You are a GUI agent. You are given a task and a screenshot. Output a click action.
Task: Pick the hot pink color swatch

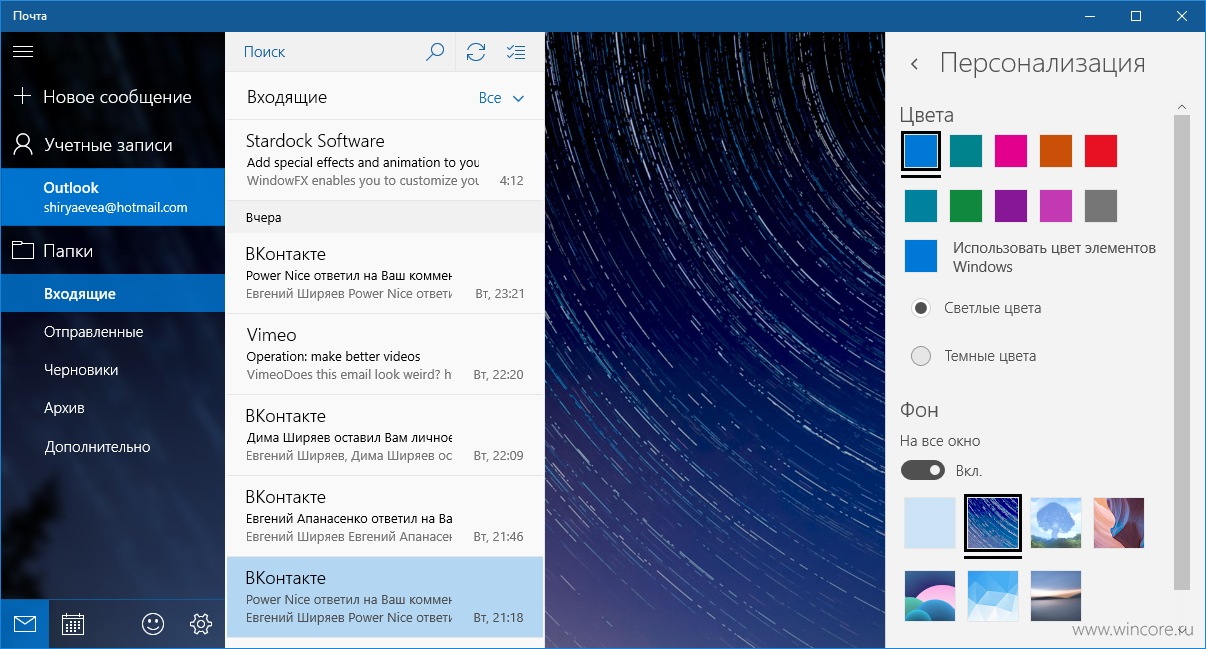click(1011, 151)
